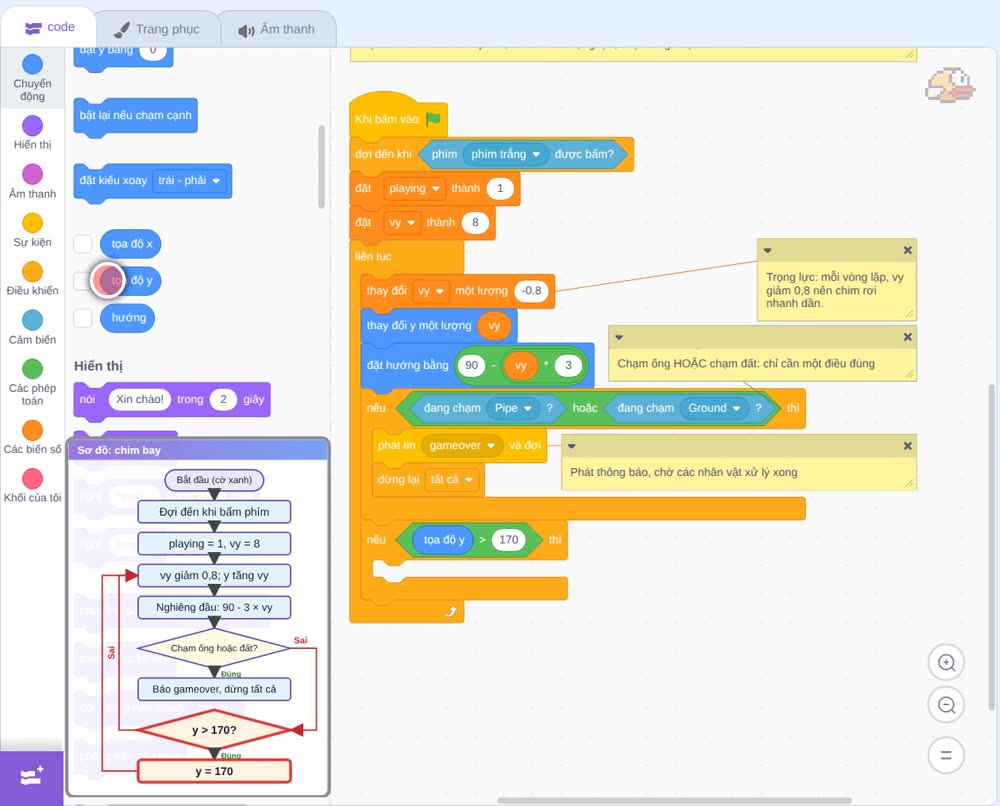Image resolution: width=1000 pixels, height=806 pixels.
Task: Close the 'Phát thông báo' comment
Action: pyautogui.click(x=908, y=446)
